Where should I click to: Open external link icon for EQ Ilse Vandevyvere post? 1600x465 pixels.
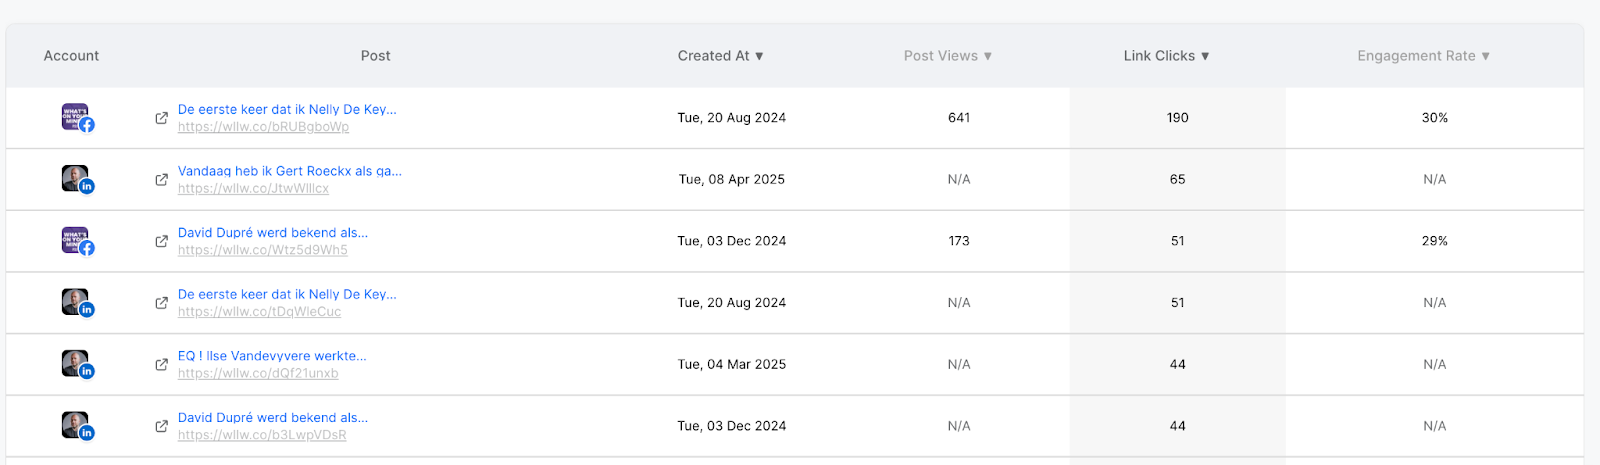[x=161, y=365]
